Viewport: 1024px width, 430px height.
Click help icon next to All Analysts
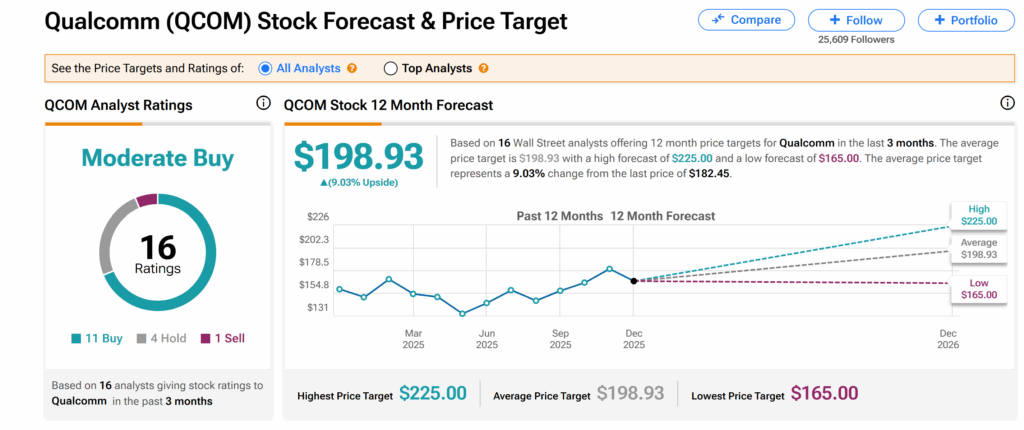(351, 69)
